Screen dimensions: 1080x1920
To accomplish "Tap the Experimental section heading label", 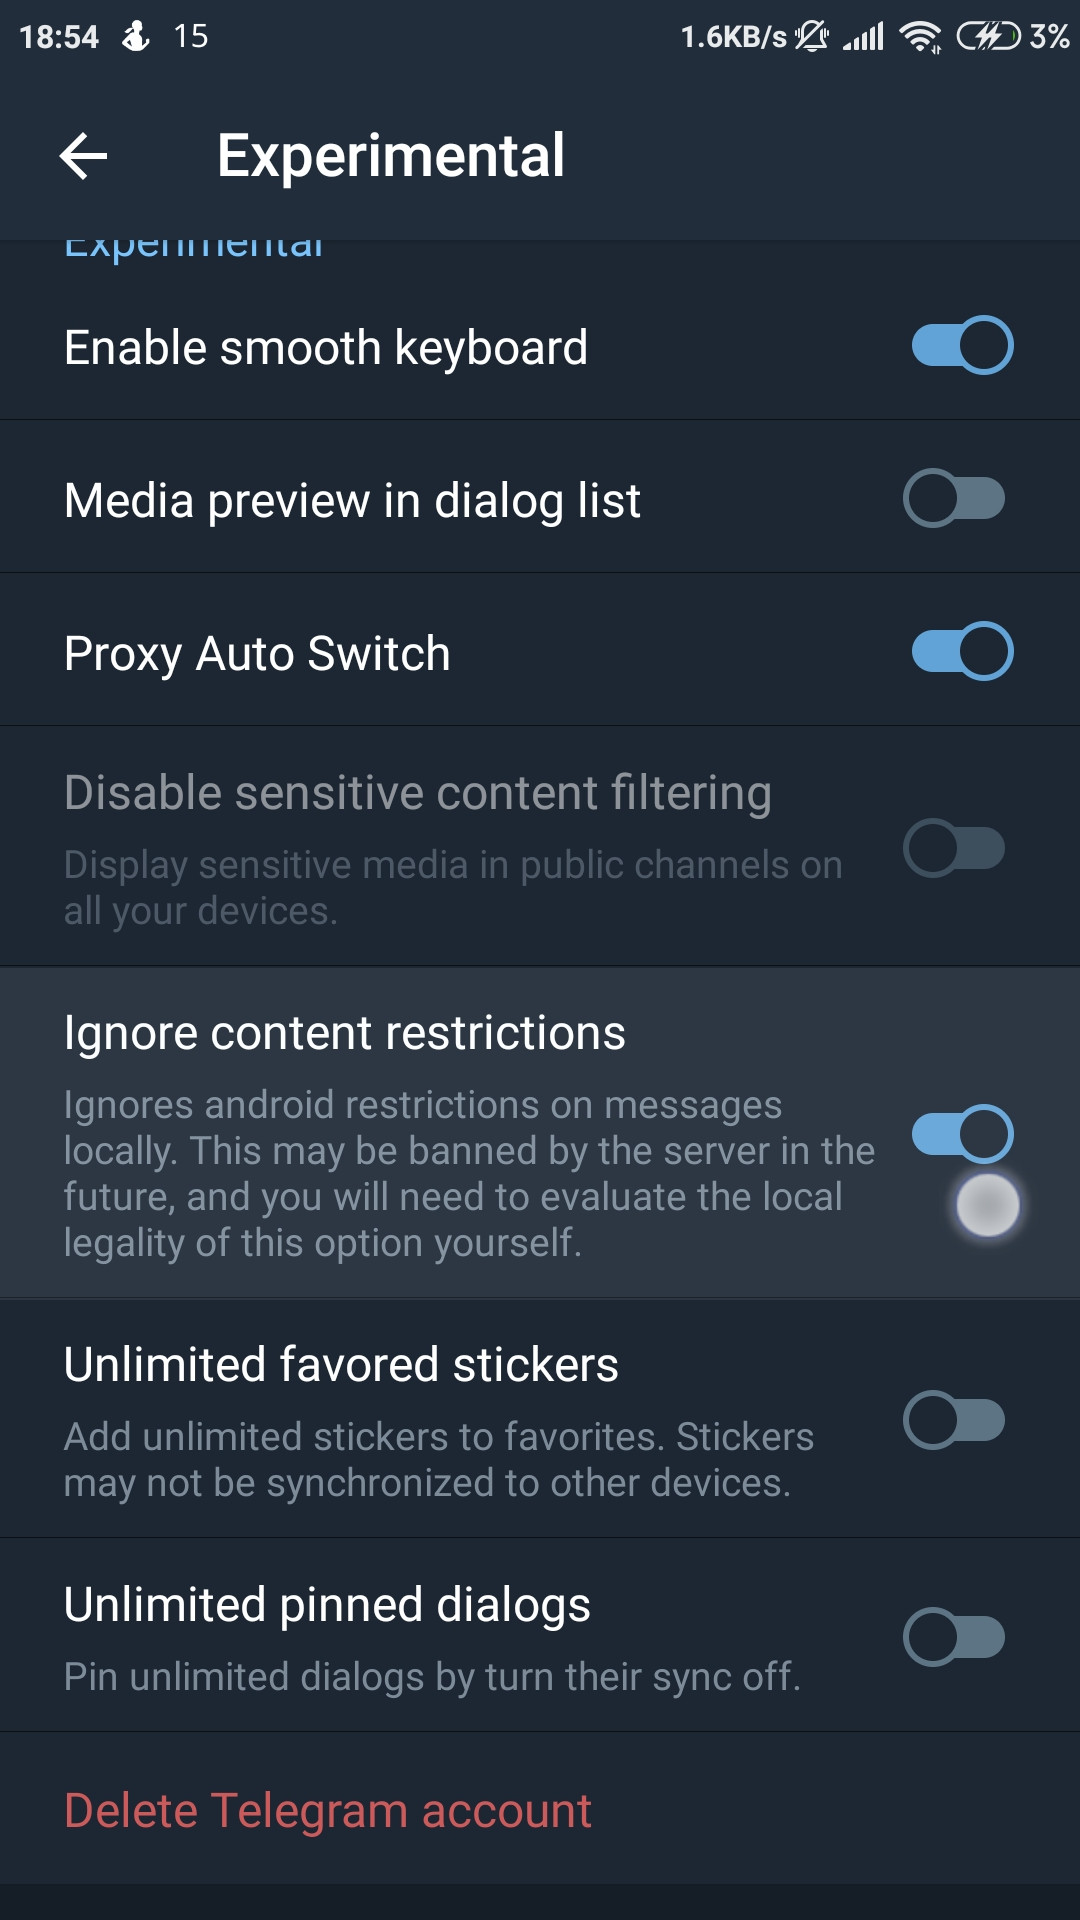I will [x=193, y=245].
